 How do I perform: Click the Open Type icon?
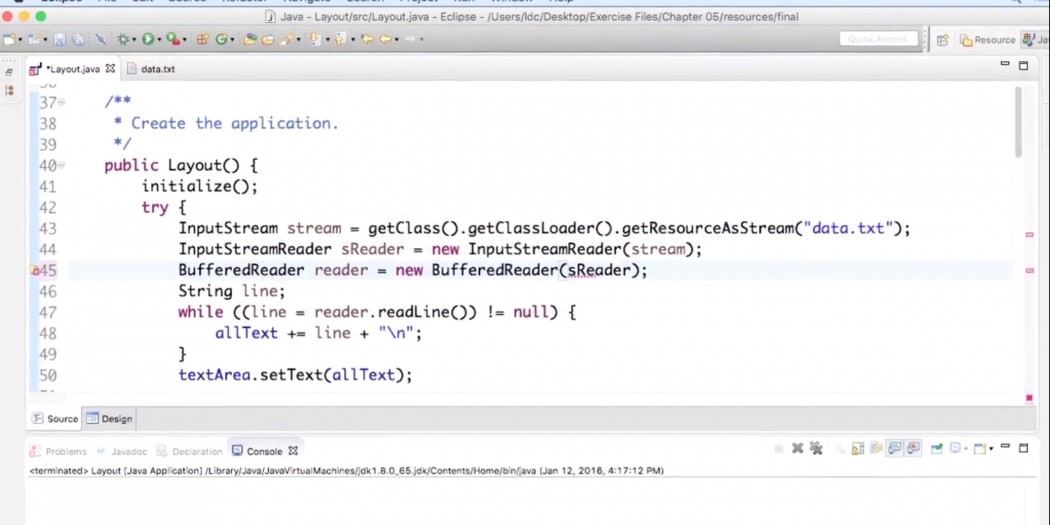click(x=250, y=40)
